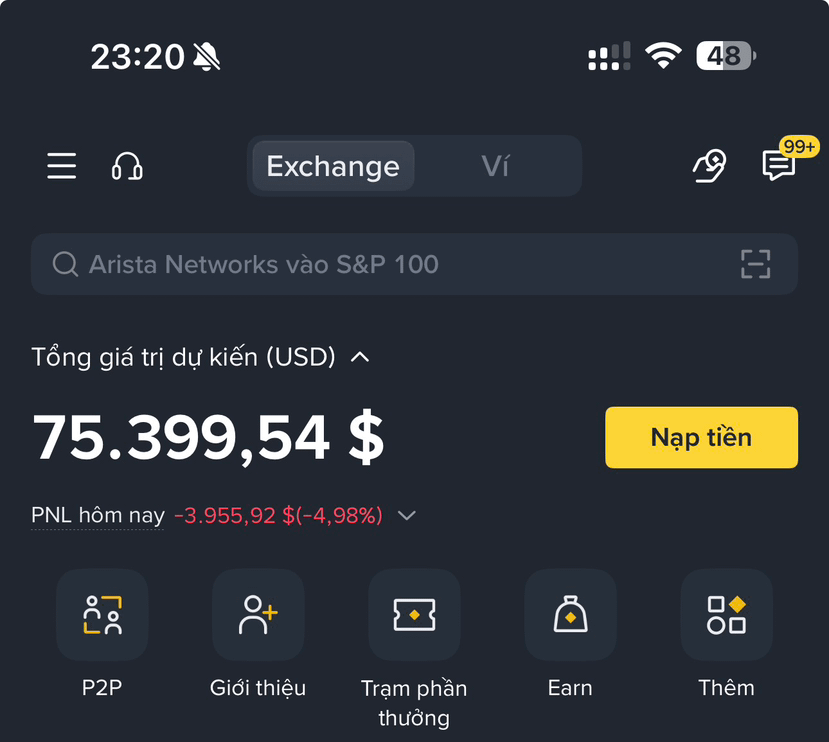Screen dimensions: 829x742
Task: Open the hamburger side menu
Action: pos(61,166)
